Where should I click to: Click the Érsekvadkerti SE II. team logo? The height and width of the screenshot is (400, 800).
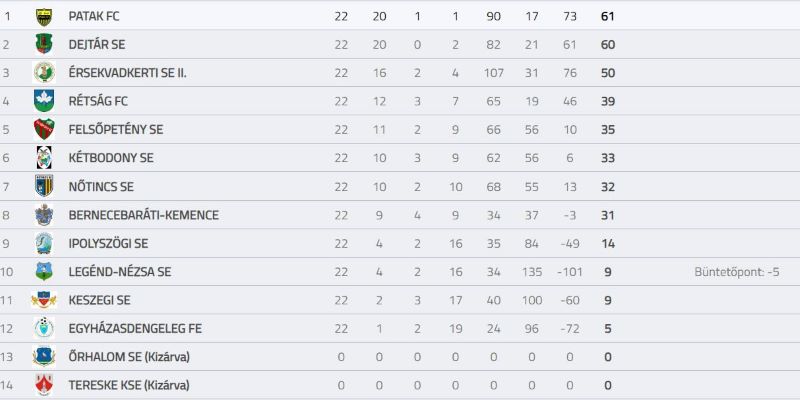[44, 72]
